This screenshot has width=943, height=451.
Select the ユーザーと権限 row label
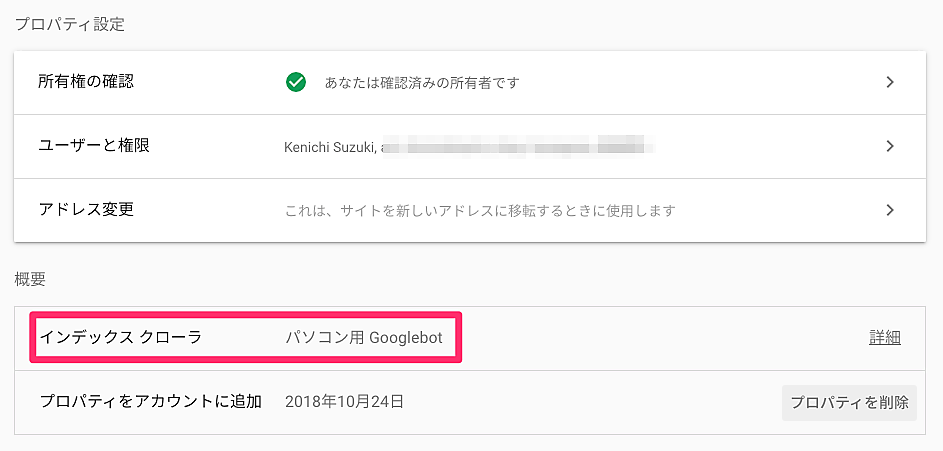coord(93,146)
